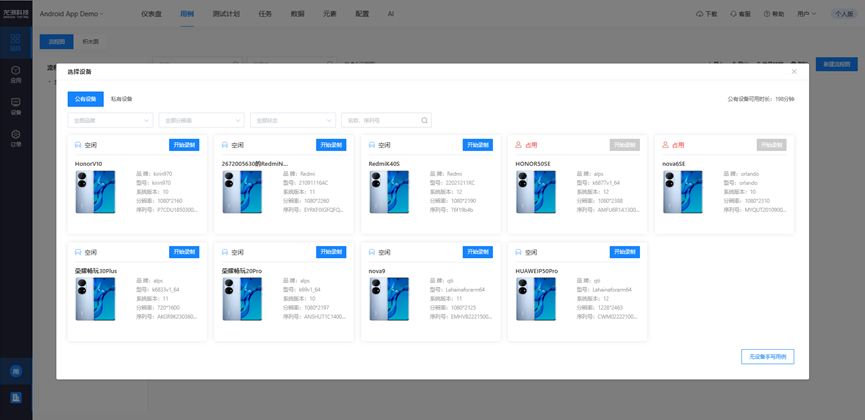Open the Android App Demo project dropdown
The image size is (865, 420).
click(71, 14)
